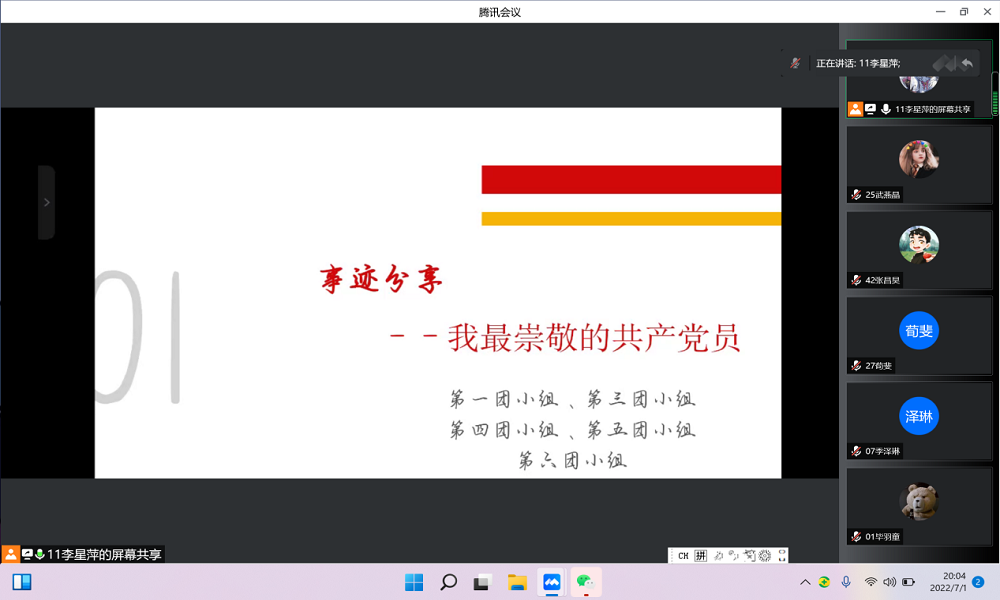1000x600 pixels.
Task: Click the 泽琳 blue avatar circle
Action: point(919,417)
